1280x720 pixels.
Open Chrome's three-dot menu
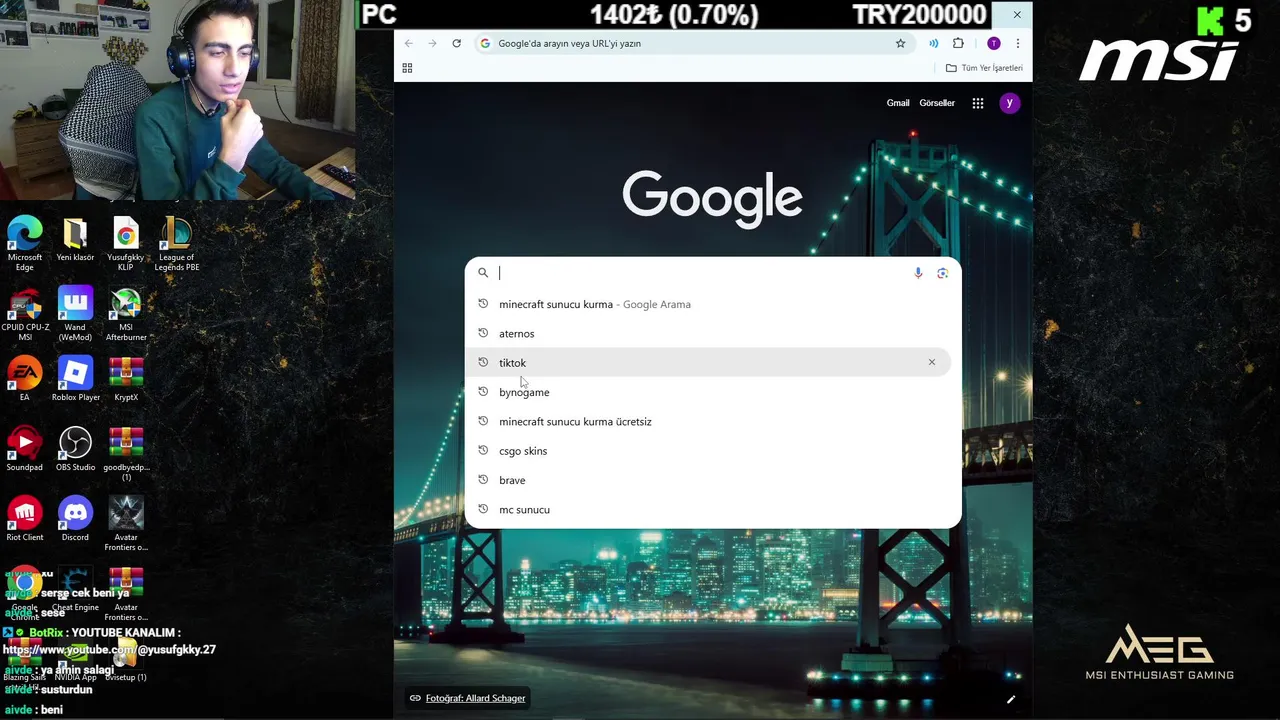coord(1017,43)
